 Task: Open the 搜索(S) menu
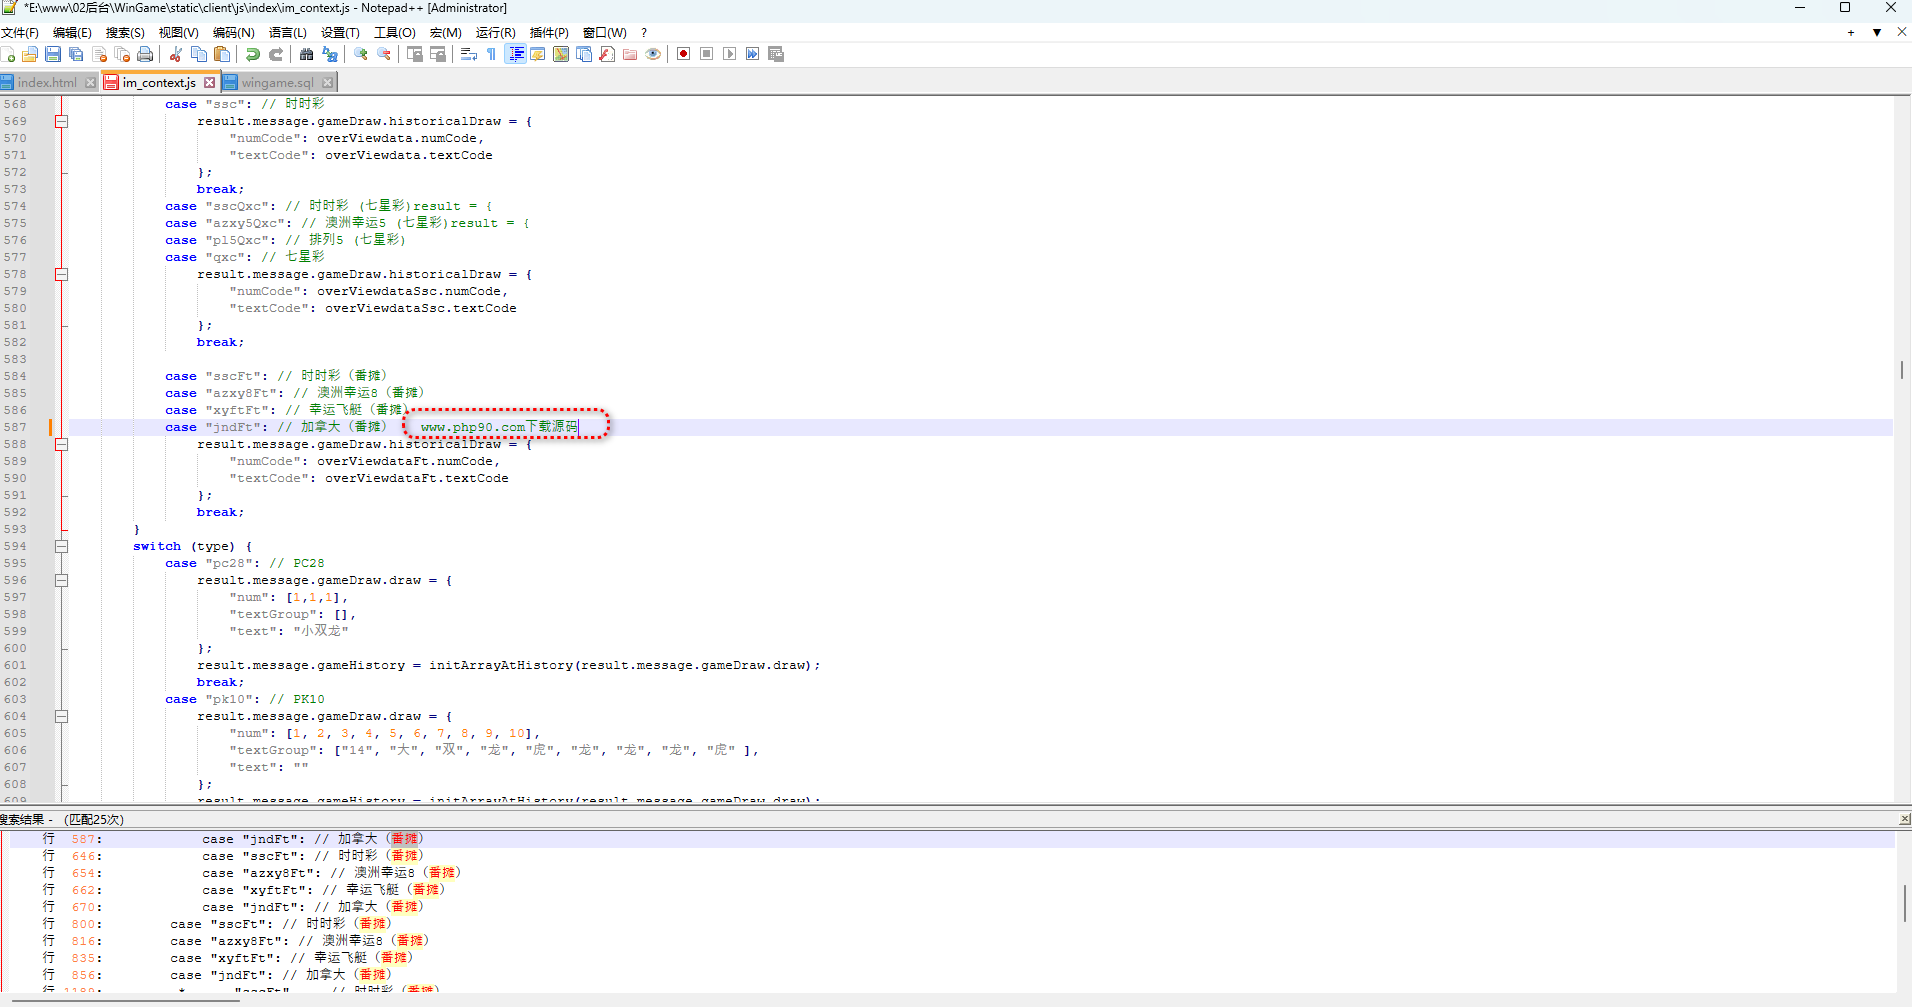click(x=125, y=32)
